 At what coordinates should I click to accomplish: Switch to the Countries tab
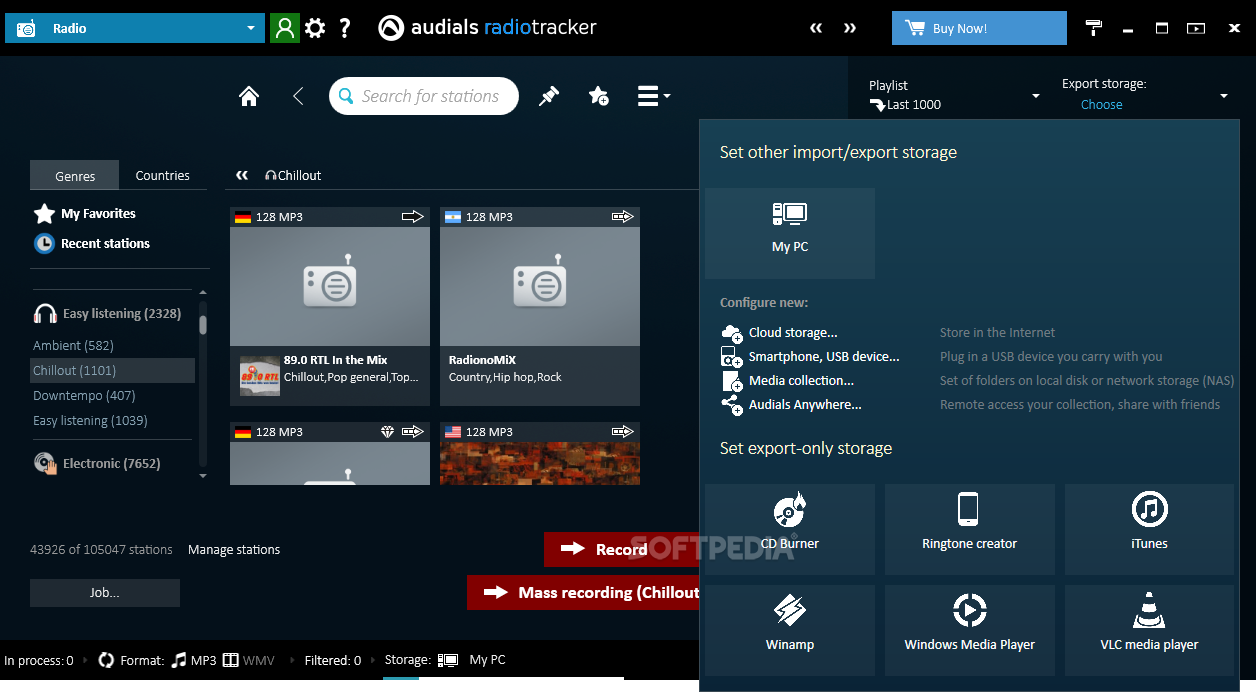[x=163, y=175]
